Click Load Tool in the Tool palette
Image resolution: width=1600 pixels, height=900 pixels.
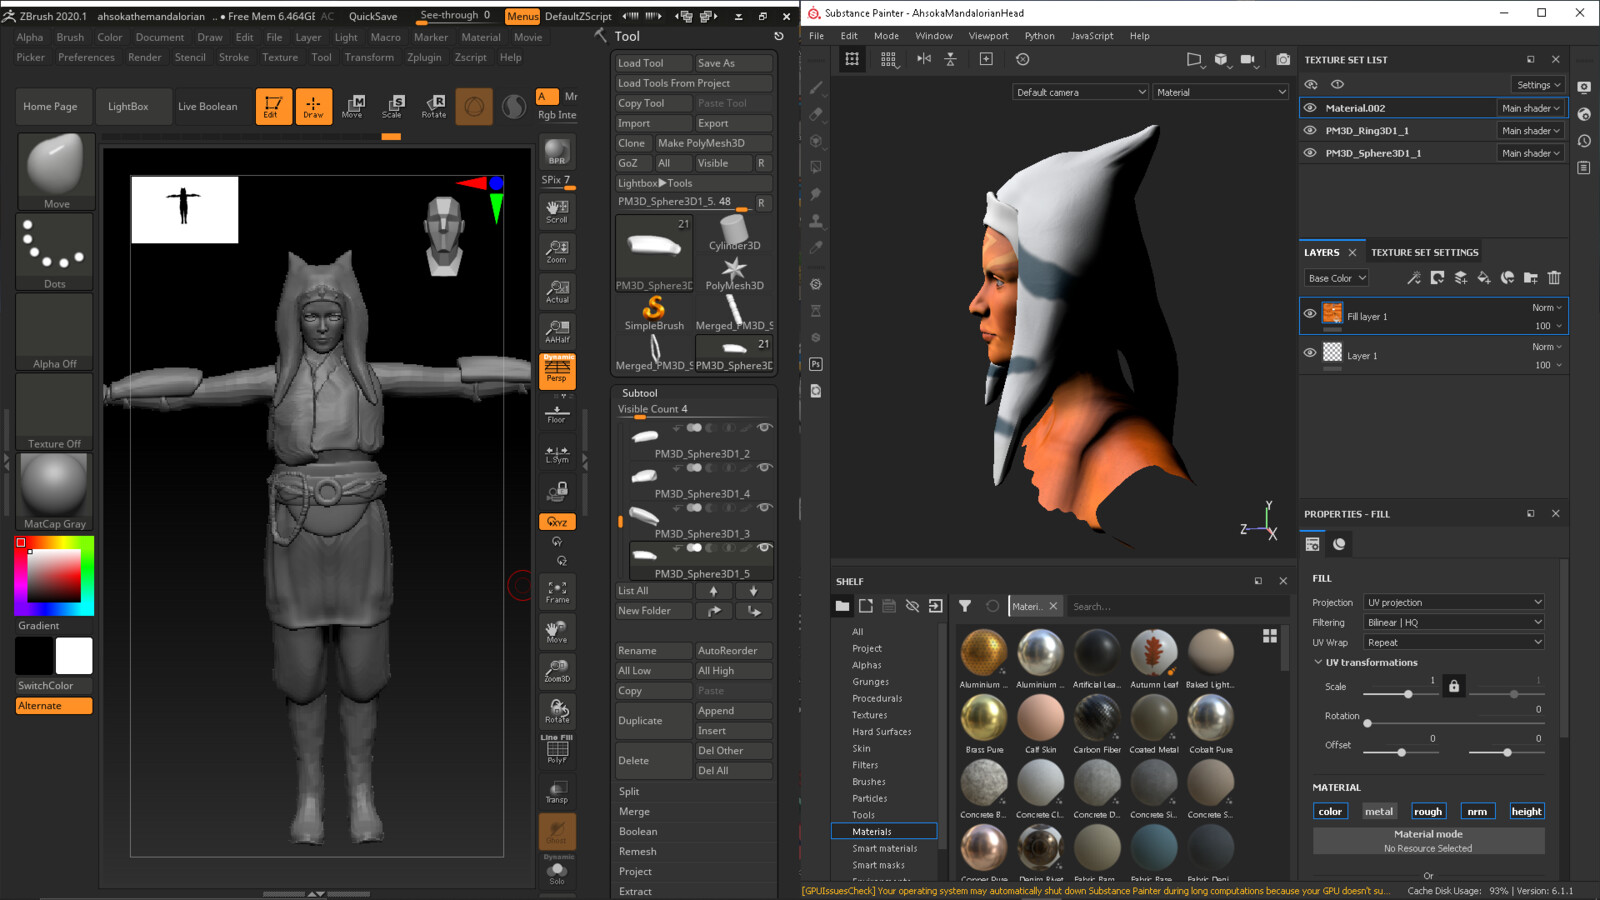point(652,63)
